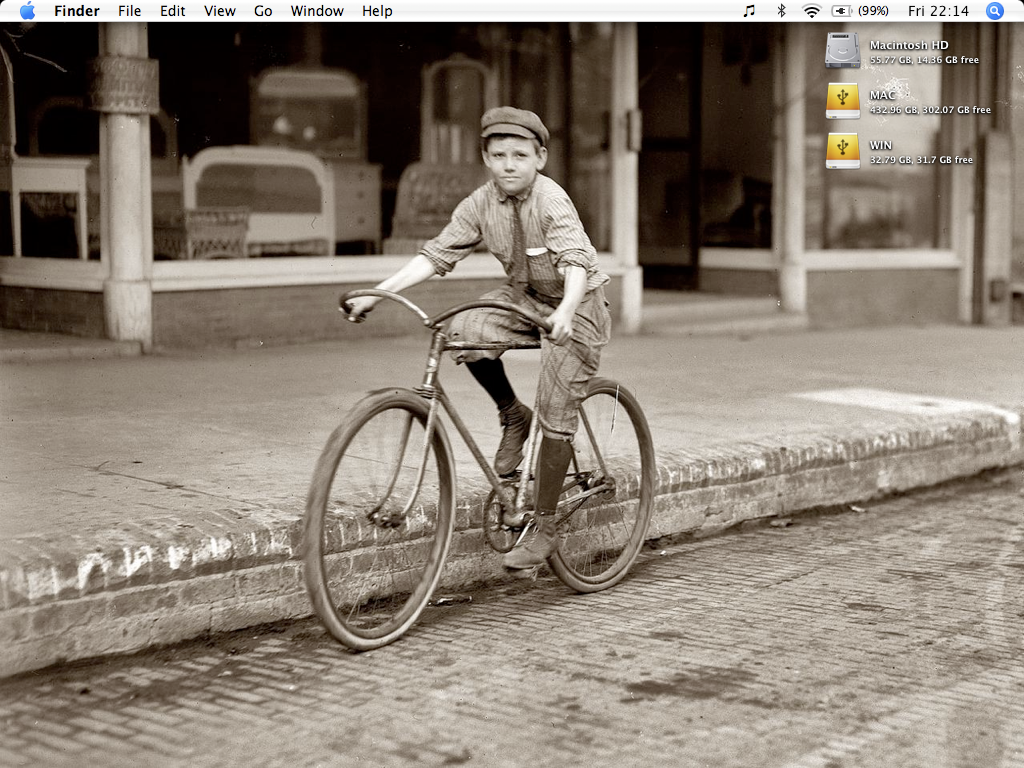The width and height of the screenshot is (1024, 768).
Task: Click the music note menu bar icon
Action: (x=749, y=11)
